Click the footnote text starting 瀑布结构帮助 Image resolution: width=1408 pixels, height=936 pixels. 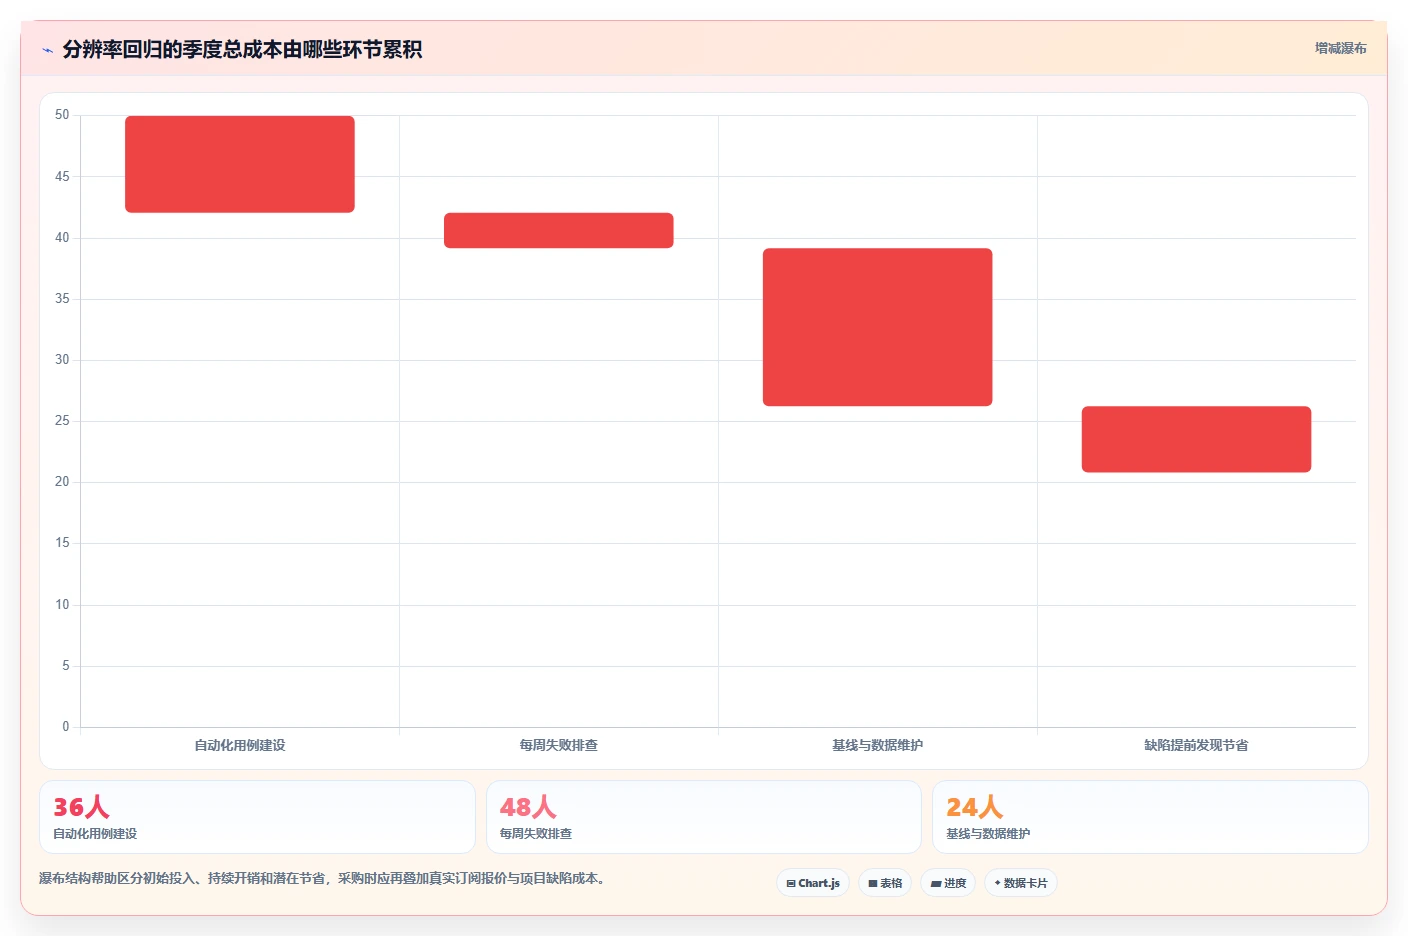click(322, 878)
